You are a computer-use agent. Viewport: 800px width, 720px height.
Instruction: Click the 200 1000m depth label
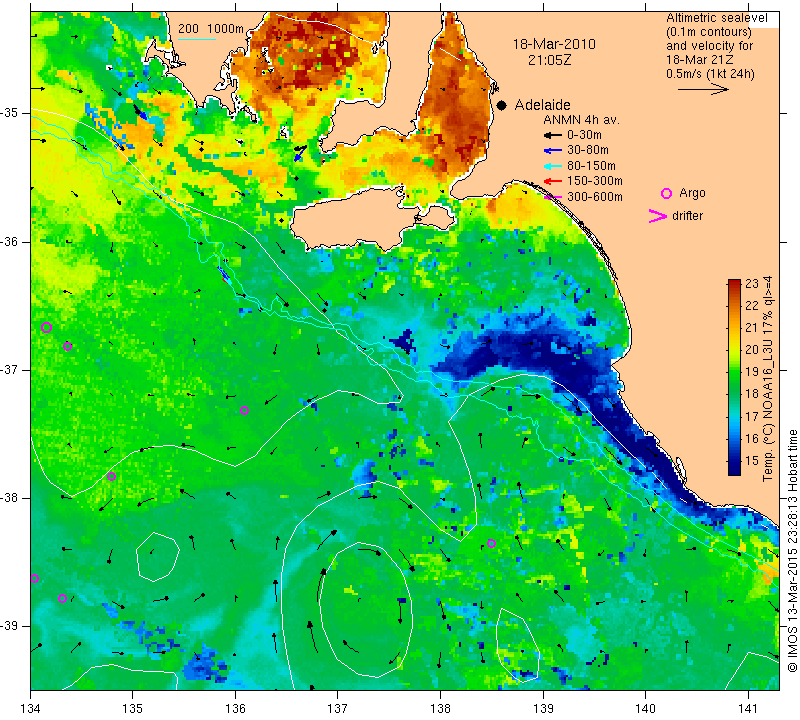tap(211, 29)
